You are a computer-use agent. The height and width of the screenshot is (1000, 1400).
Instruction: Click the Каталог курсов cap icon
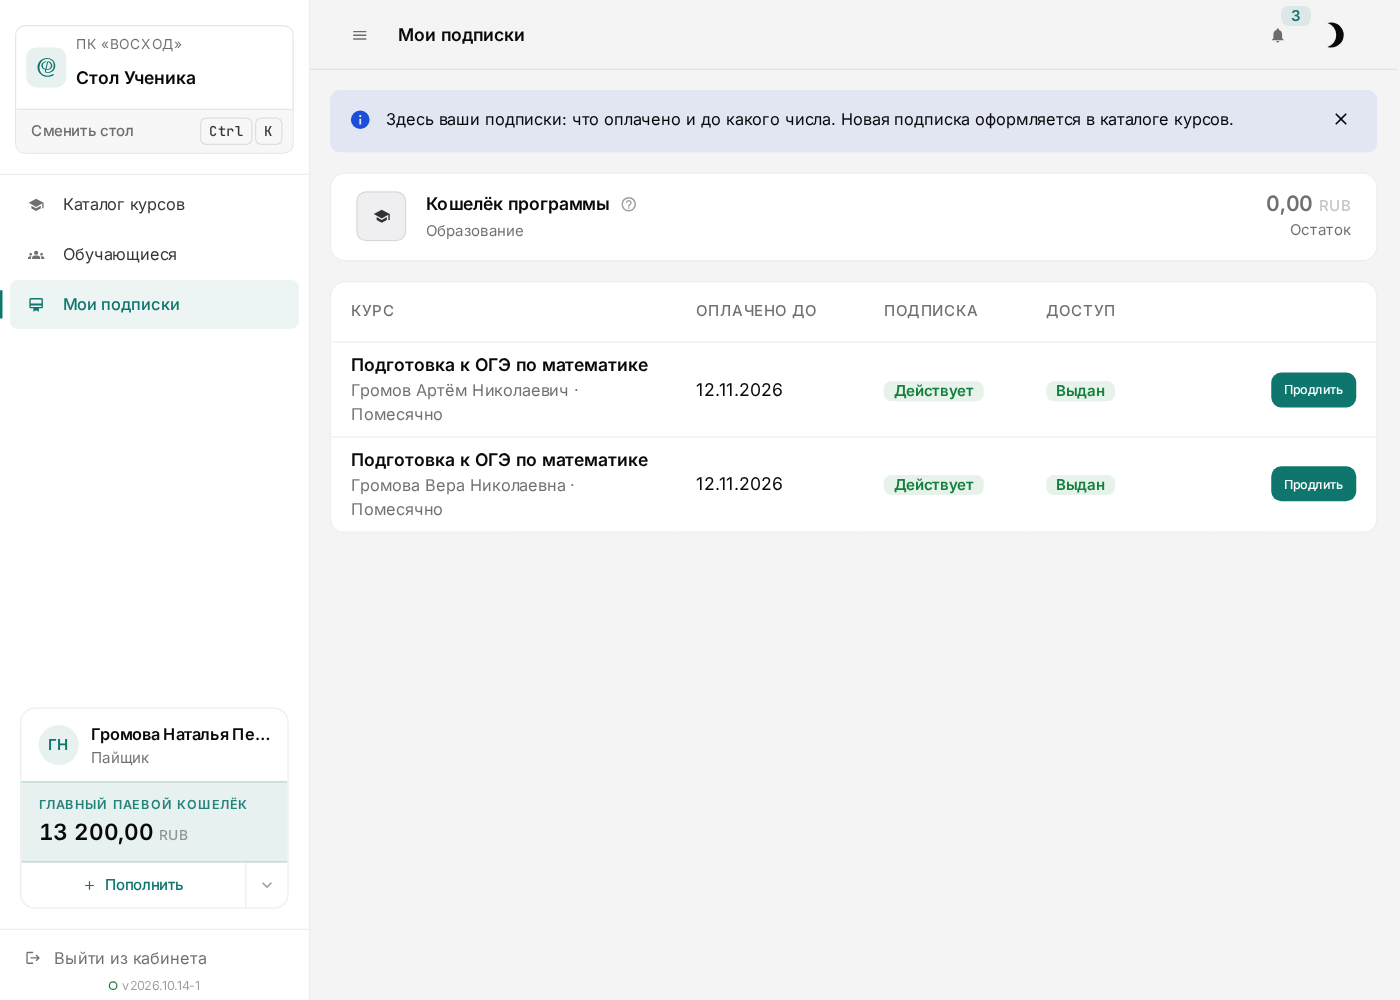[x=36, y=204]
